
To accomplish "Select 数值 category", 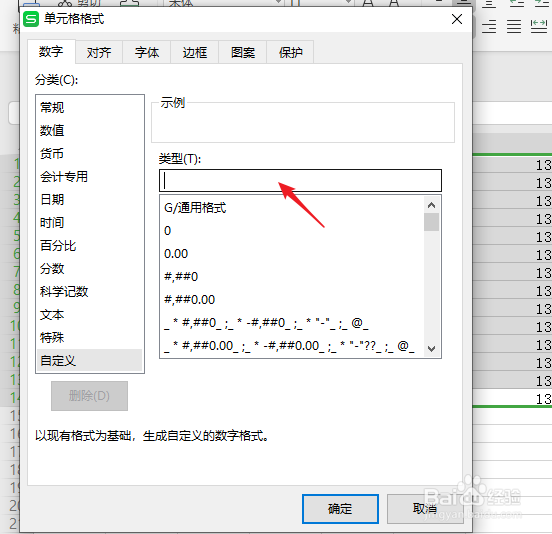I will tap(89, 131).
